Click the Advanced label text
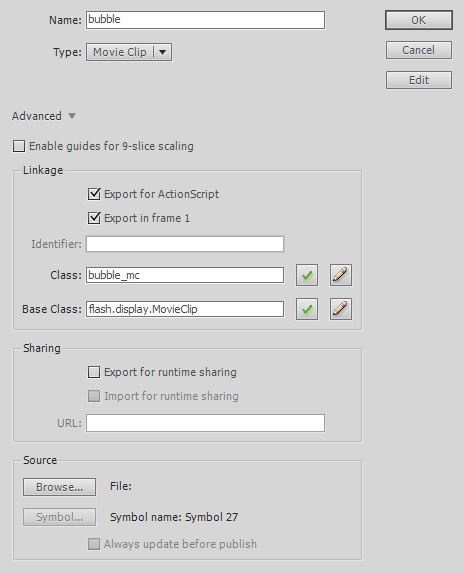Image resolution: width=463 pixels, height=573 pixels. 37,116
